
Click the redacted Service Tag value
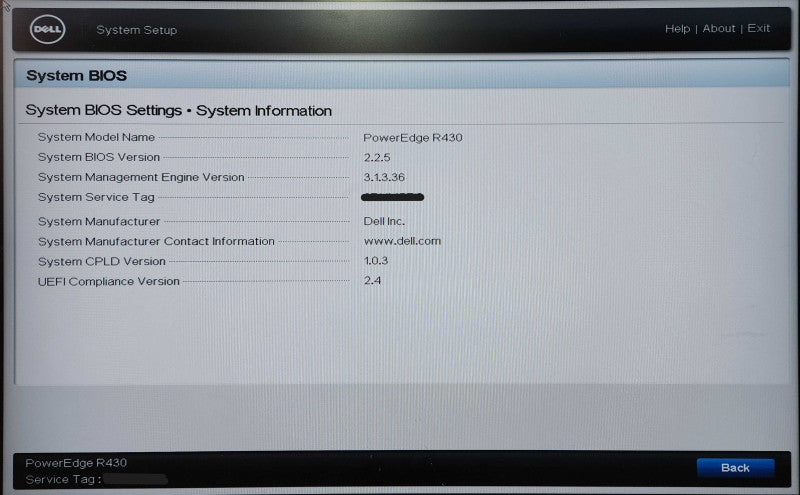[392, 197]
